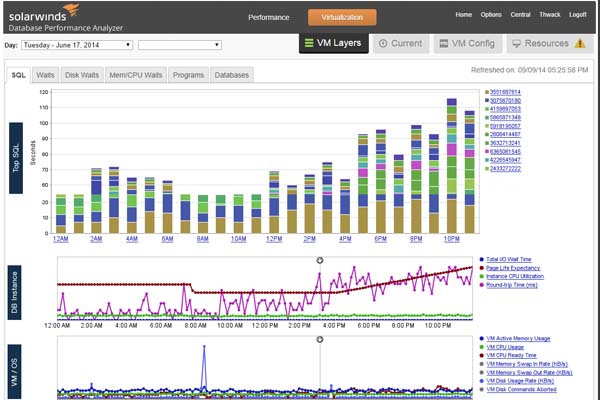
Task: Click the monitor icon on Resources button
Action: tap(515, 44)
